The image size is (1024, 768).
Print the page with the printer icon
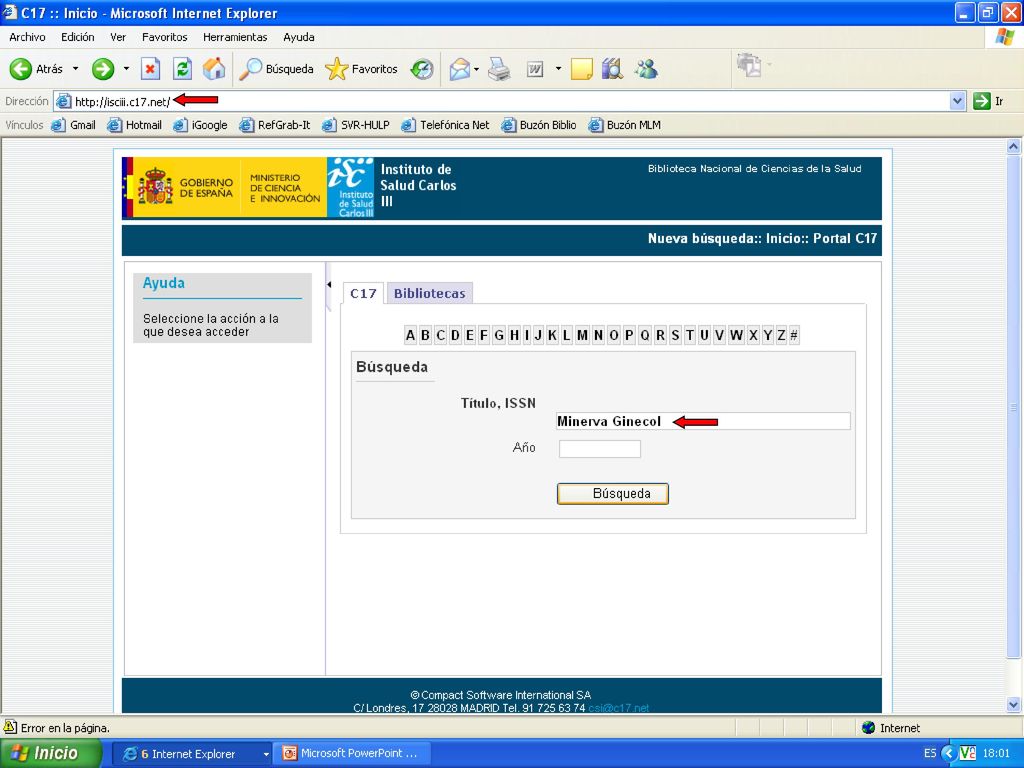(500, 69)
